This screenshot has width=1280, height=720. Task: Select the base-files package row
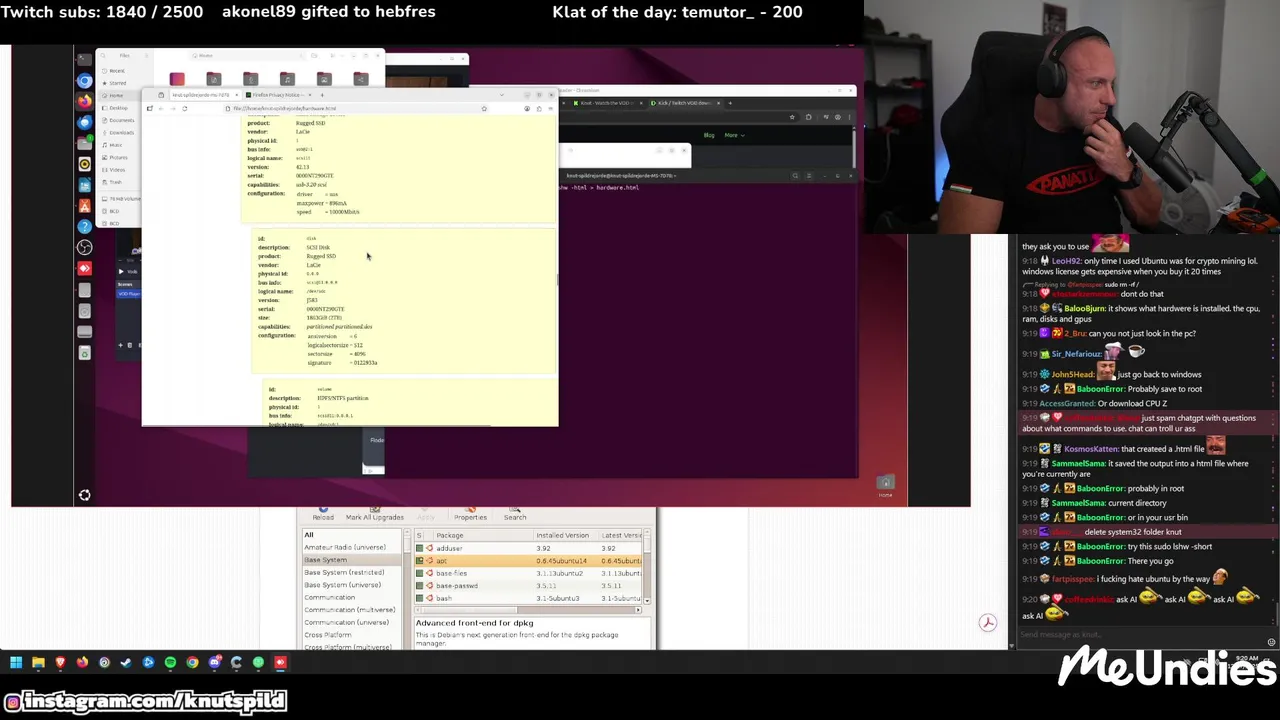point(528,573)
